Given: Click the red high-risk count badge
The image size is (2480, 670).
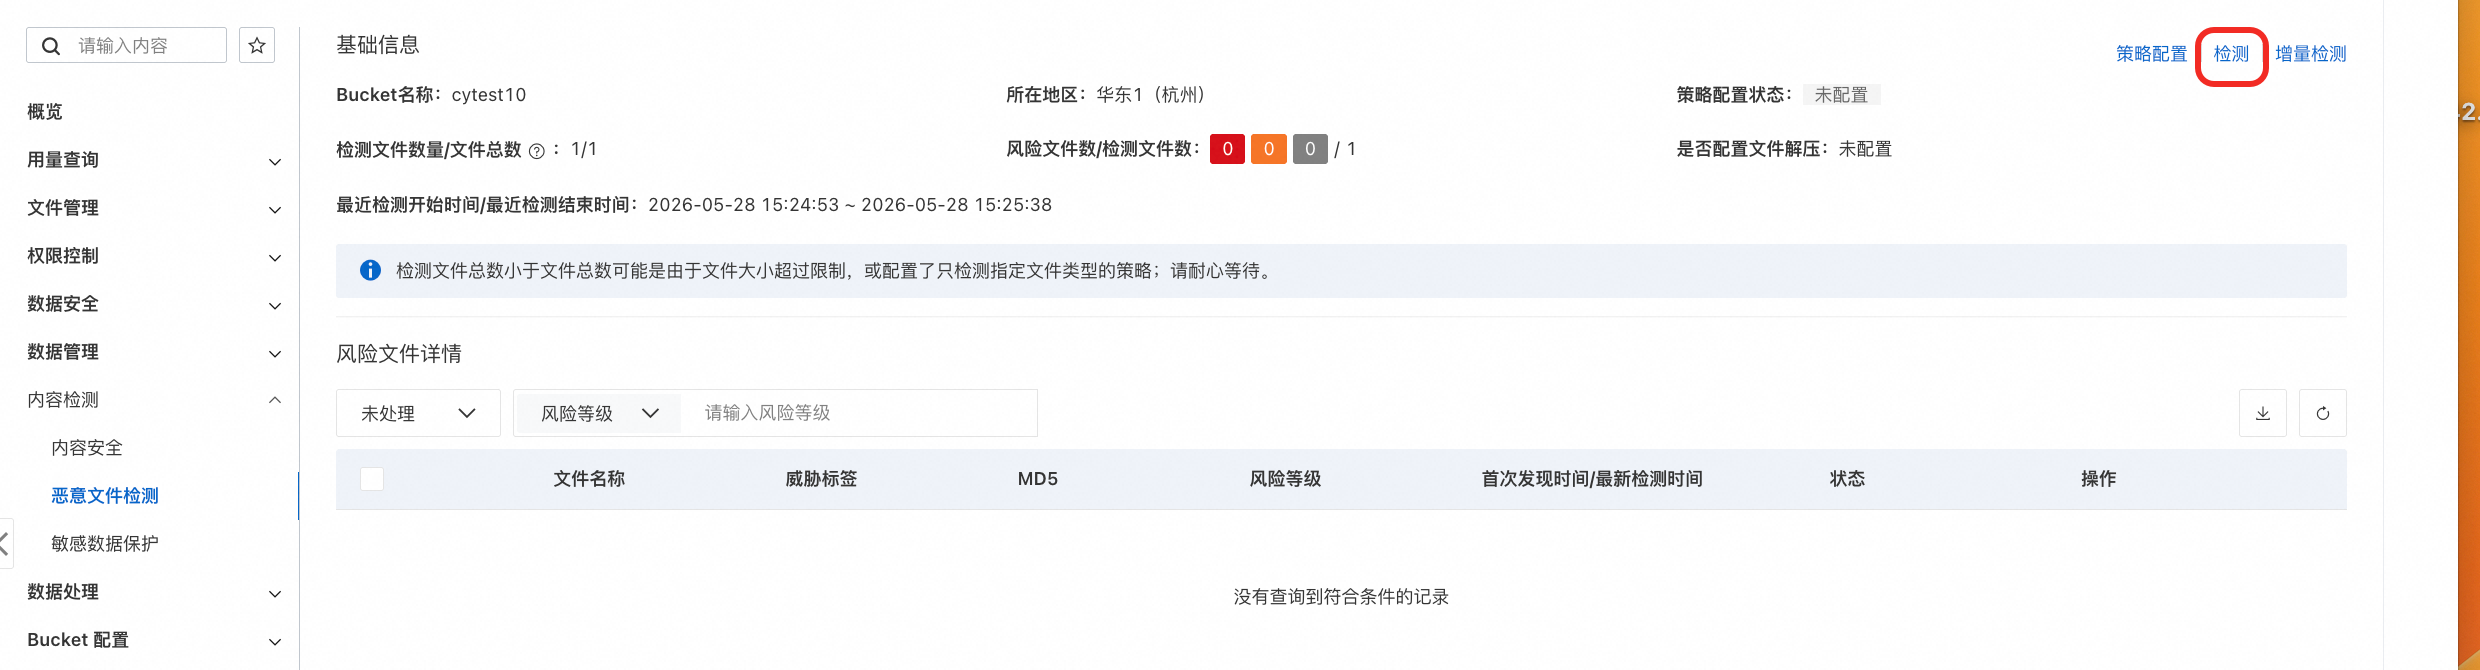Looking at the screenshot, I should point(1227,149).
